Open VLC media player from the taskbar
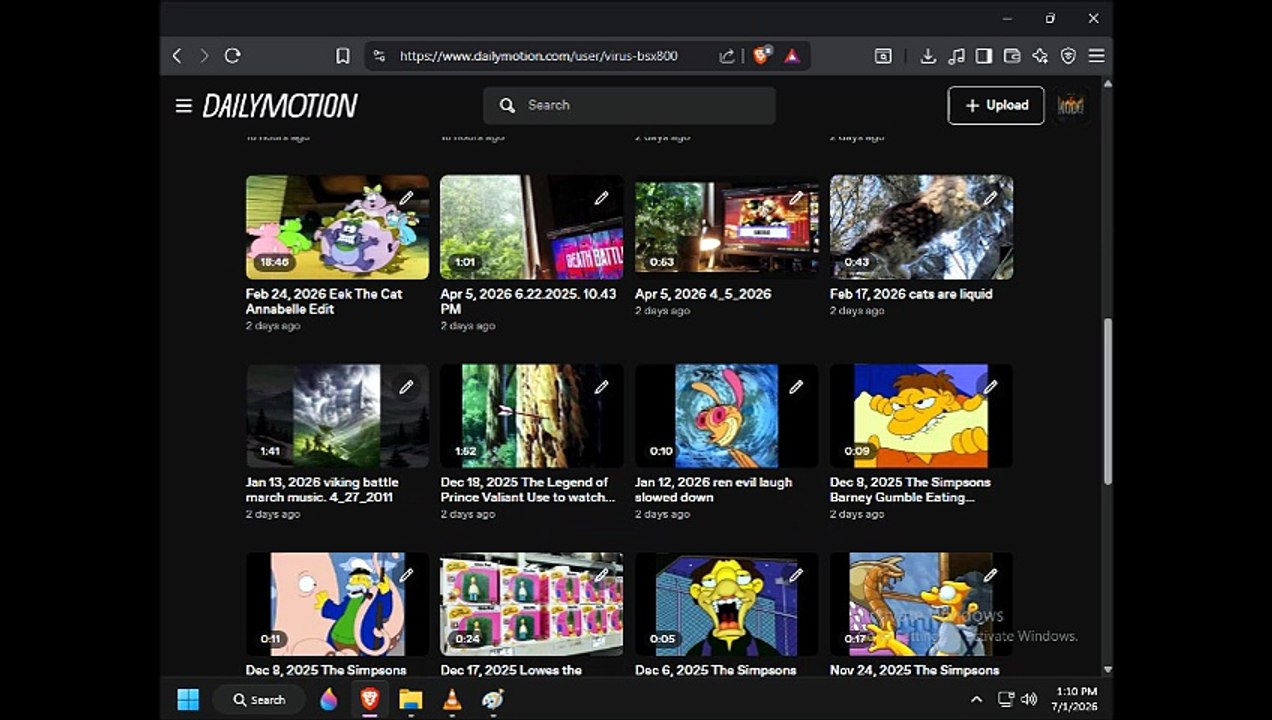The height and width of the screenshot is (720, 1272). (x=452, y=699)
